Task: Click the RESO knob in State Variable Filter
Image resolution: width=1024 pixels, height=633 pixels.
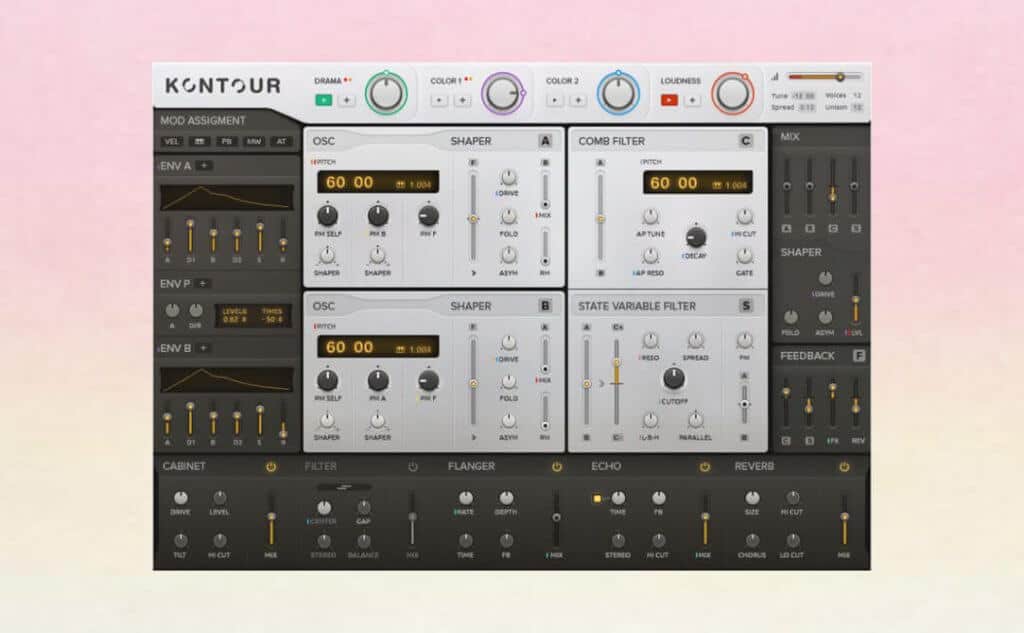Action: pos(650,340)
